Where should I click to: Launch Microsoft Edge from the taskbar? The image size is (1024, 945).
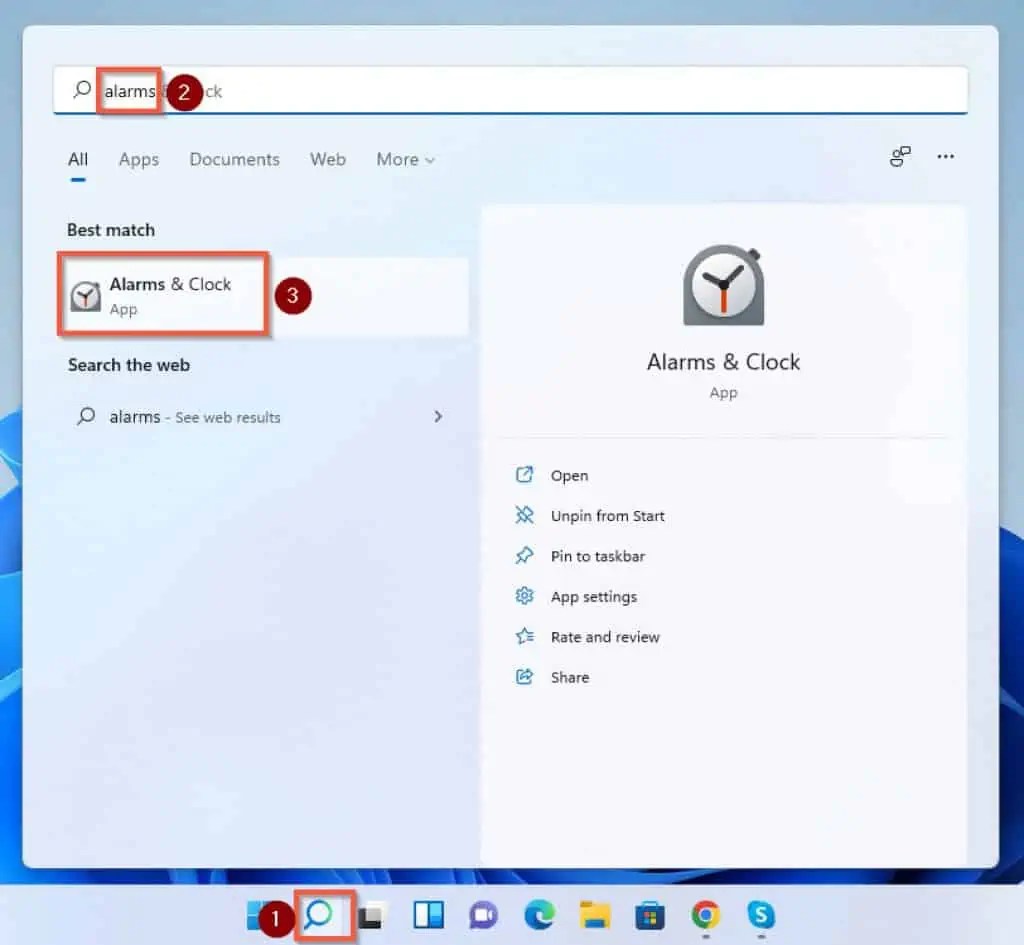click(538, 916)
